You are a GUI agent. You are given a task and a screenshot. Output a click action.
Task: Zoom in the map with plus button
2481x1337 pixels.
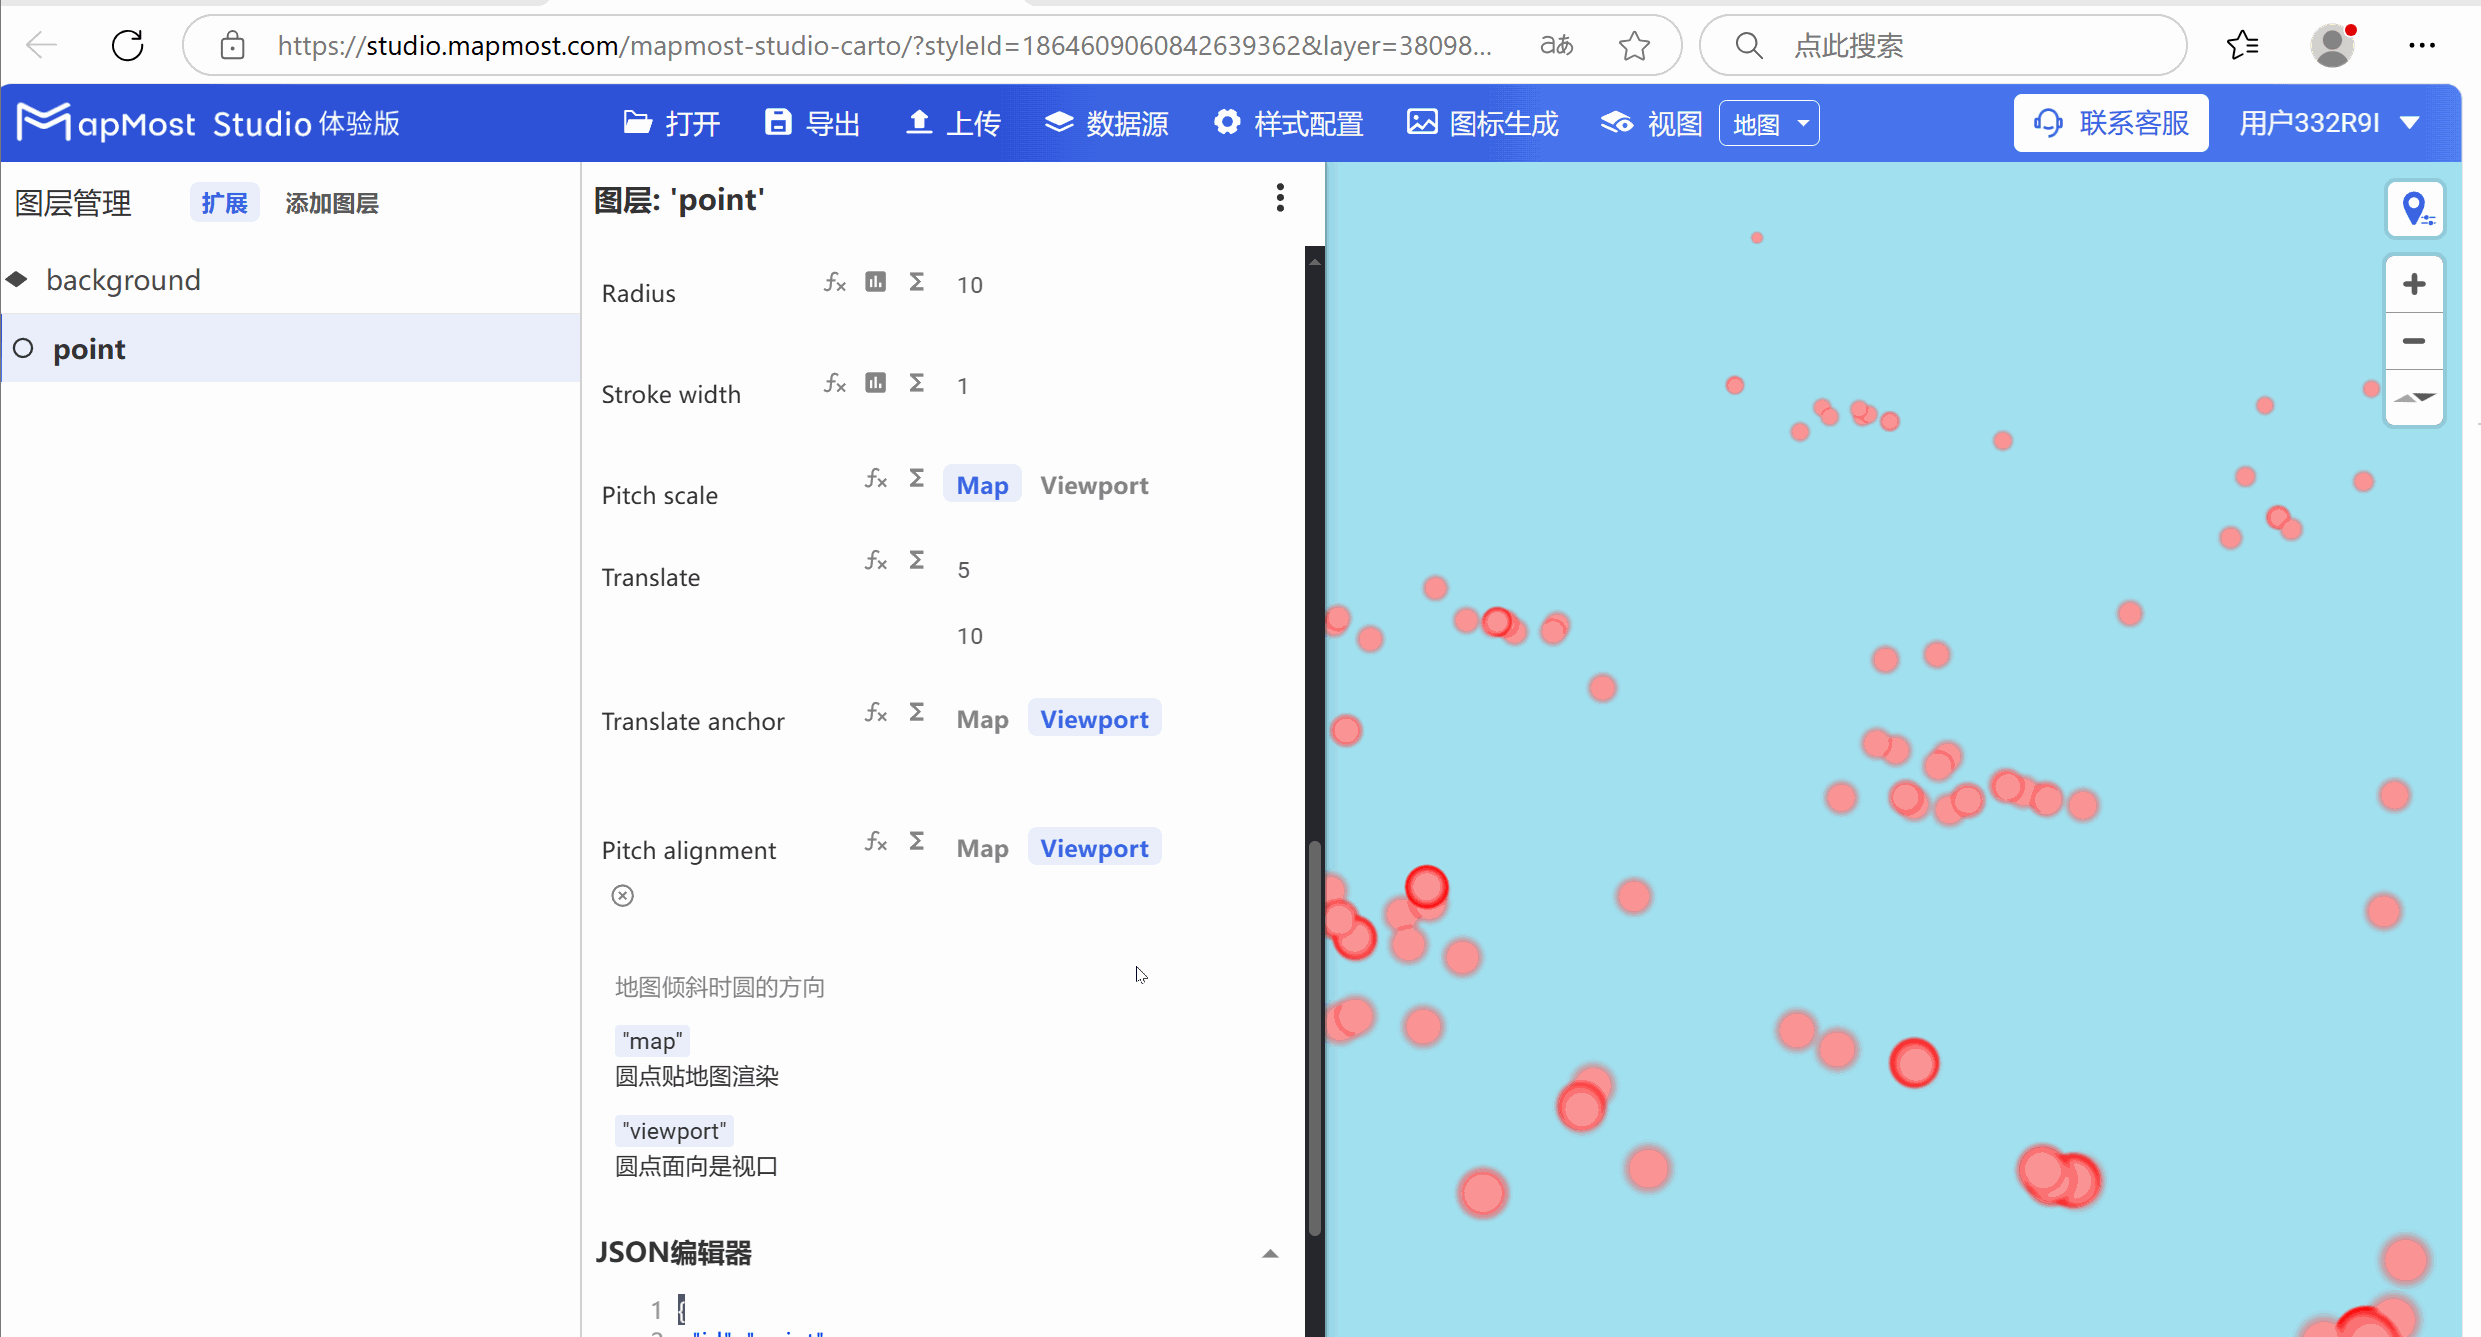2414,285
